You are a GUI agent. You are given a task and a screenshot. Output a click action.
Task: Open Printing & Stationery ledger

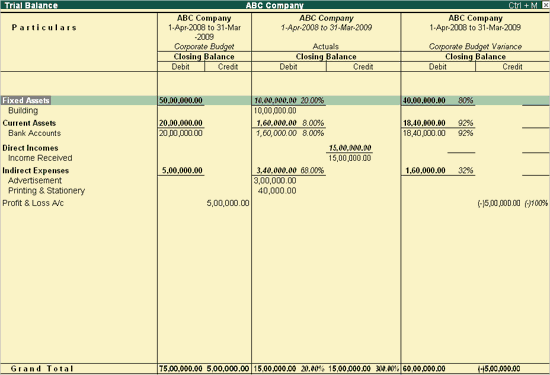coord(46,191)
